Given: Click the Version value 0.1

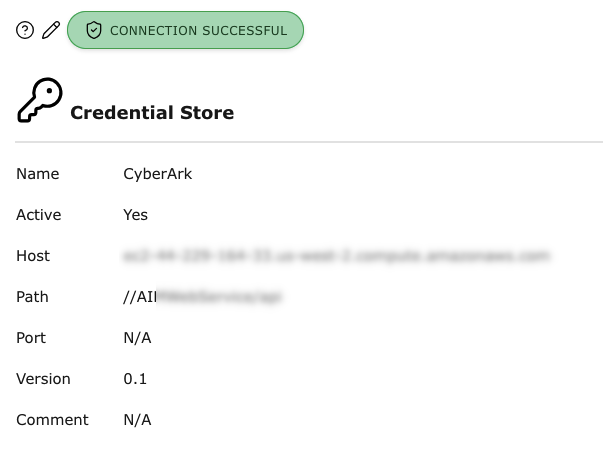Looking at the screenshot, I should (135, 379).
